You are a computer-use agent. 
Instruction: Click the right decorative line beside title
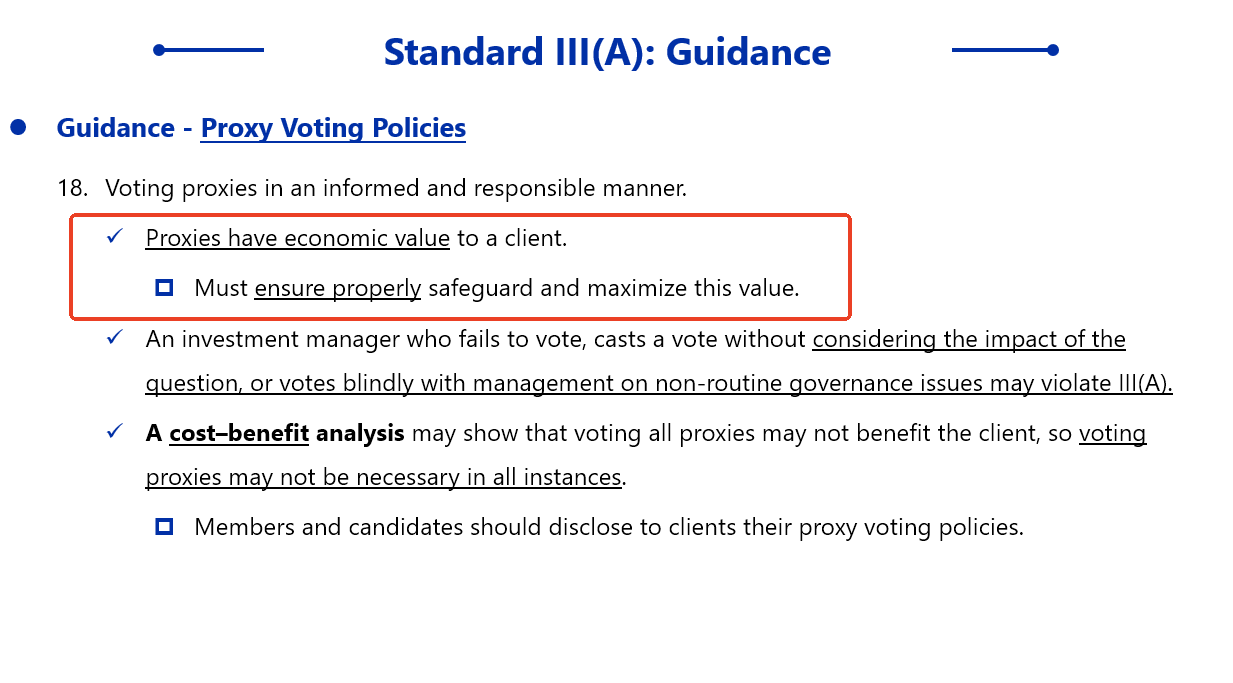1004,50
